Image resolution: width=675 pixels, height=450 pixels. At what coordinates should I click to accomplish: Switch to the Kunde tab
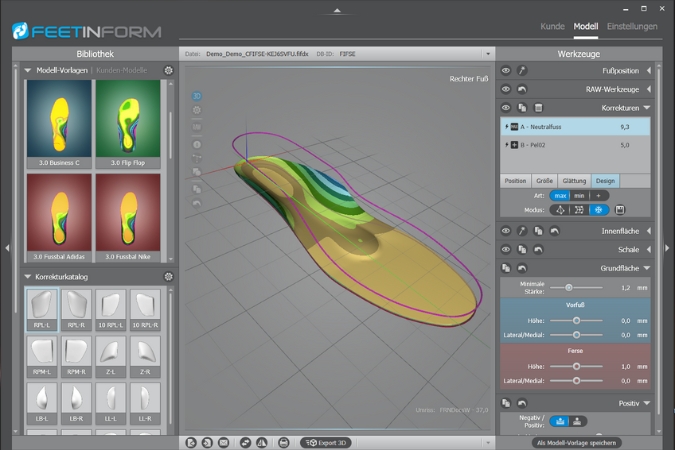click(551, 26)
